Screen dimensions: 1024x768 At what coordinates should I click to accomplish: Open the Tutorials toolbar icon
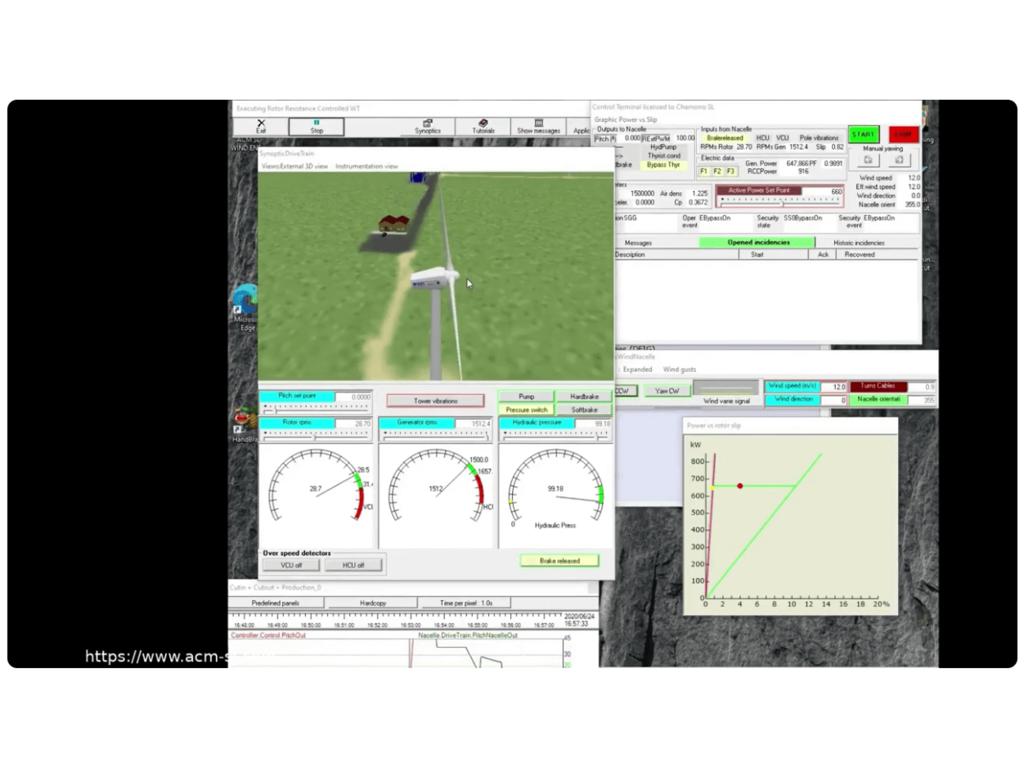[483, 126]
